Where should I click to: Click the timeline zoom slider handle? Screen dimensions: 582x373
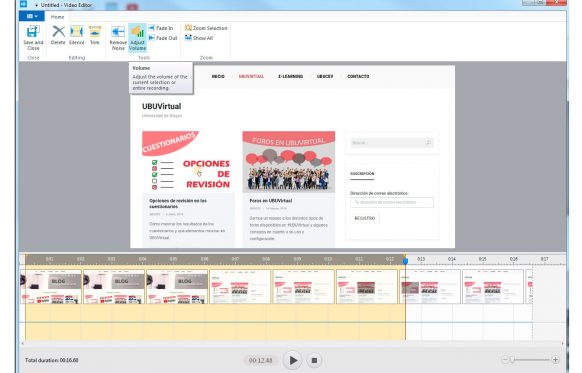point(512,359)
